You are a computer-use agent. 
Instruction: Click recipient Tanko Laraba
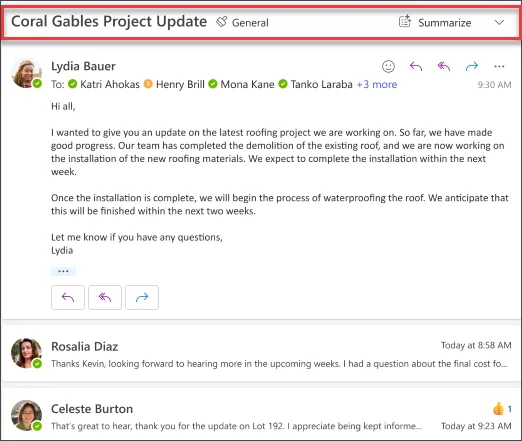click(321, 84)
